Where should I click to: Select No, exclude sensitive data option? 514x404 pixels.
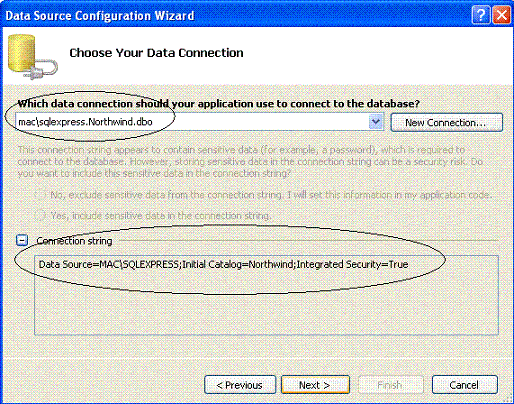point(39,195)
